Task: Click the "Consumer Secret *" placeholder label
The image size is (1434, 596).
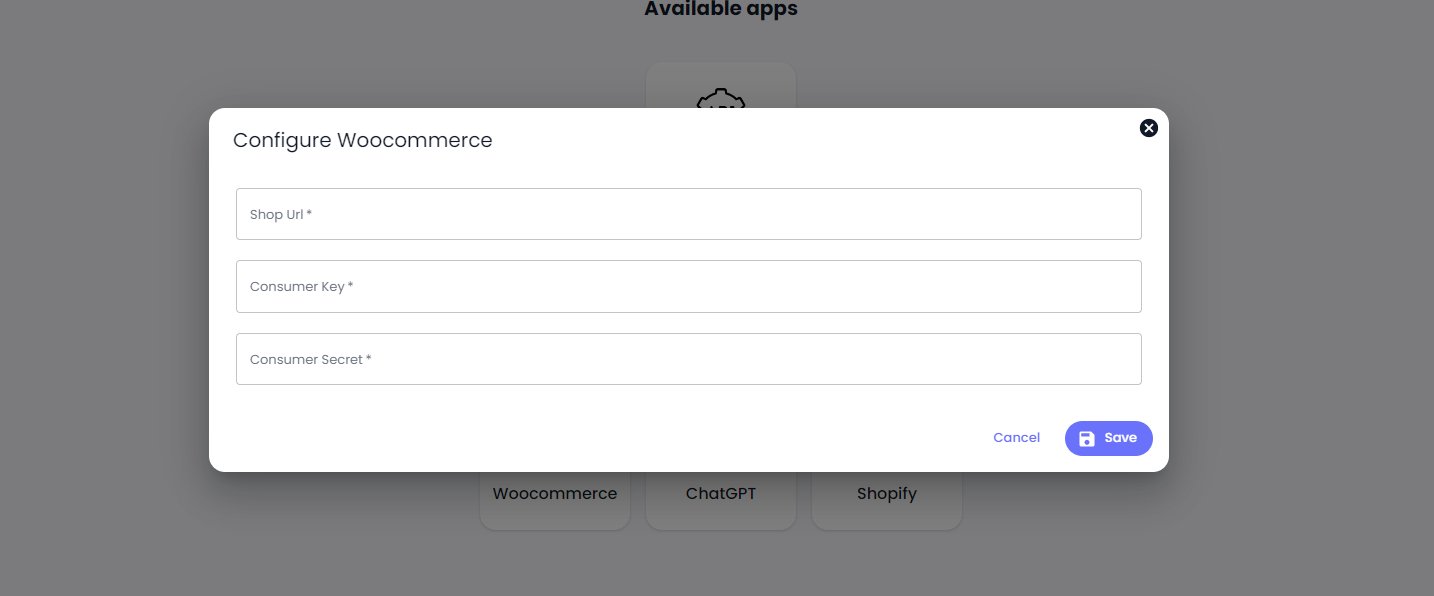Action: click(310, 360)
